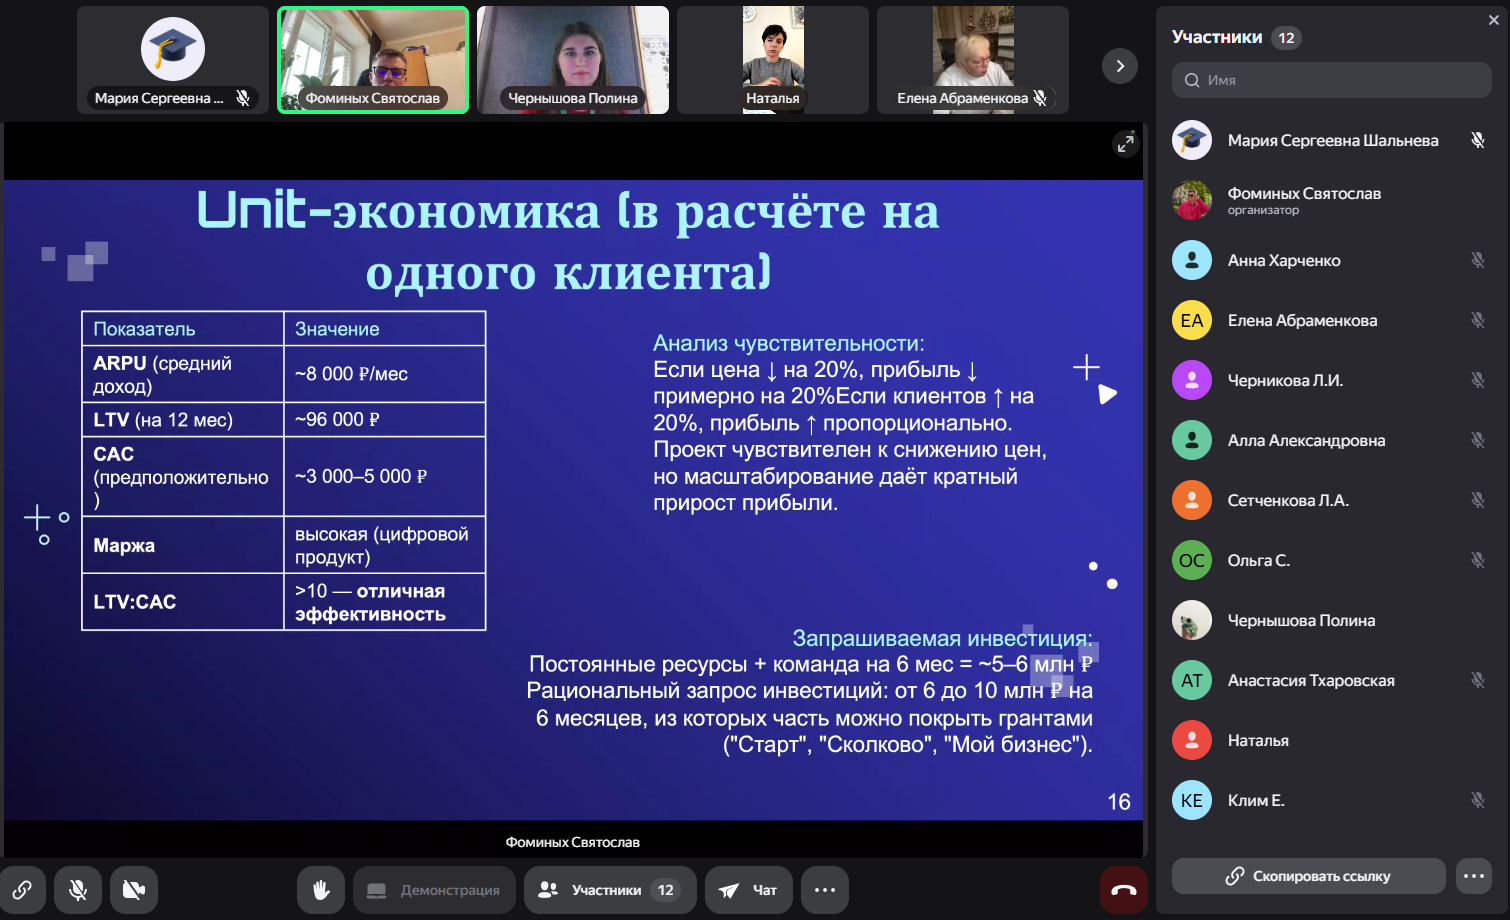Select Чернышова Полина video thumbnail
The width and height of the screenshot is (1510, 920).
(573, 60)
